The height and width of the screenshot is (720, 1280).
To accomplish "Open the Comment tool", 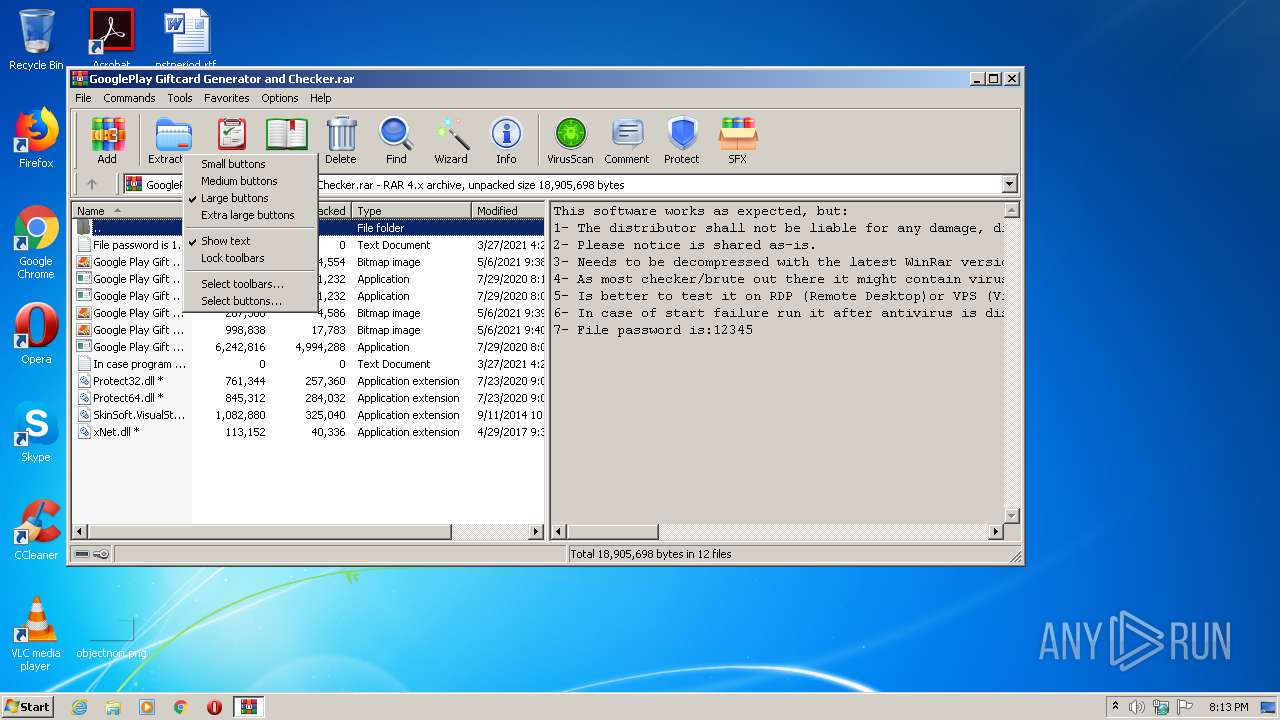I will coord(627,140).
